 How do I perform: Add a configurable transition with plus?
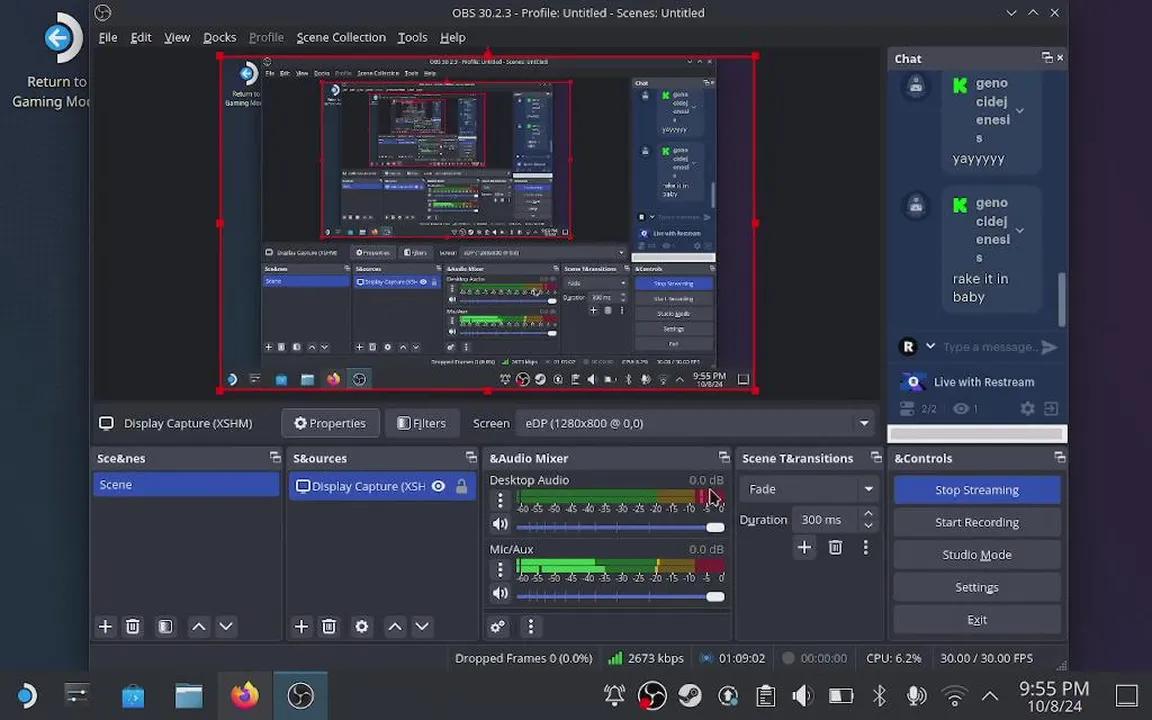point(804,547)
